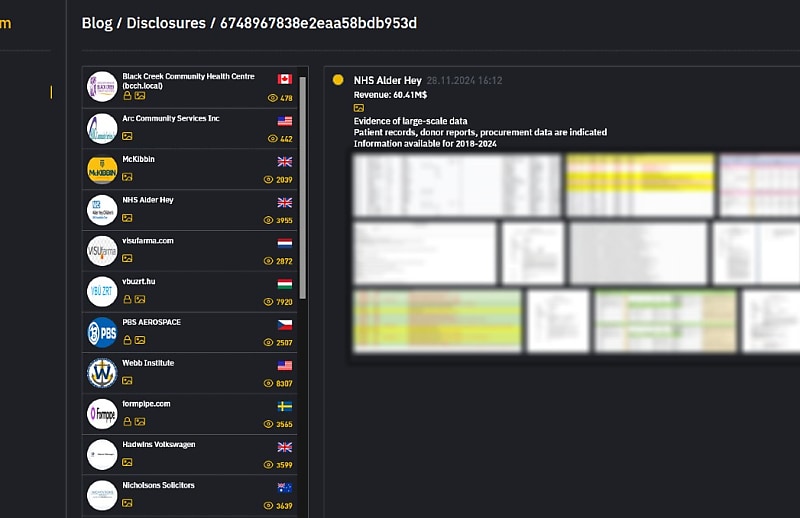The height and width of the screenshot is (518, 800).
Task: Click the Arc Community Services Inc logo
Action: point(102,128)
